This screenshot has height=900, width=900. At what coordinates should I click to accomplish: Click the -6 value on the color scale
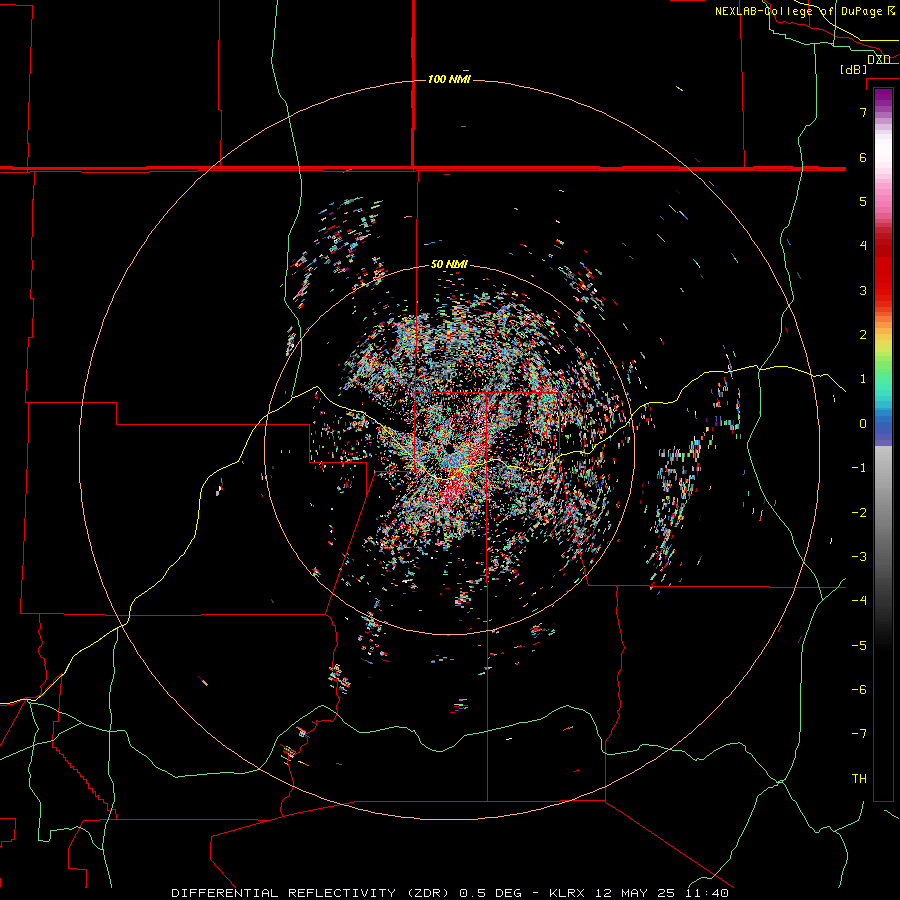pyautogui.click(x=859, y=690)
